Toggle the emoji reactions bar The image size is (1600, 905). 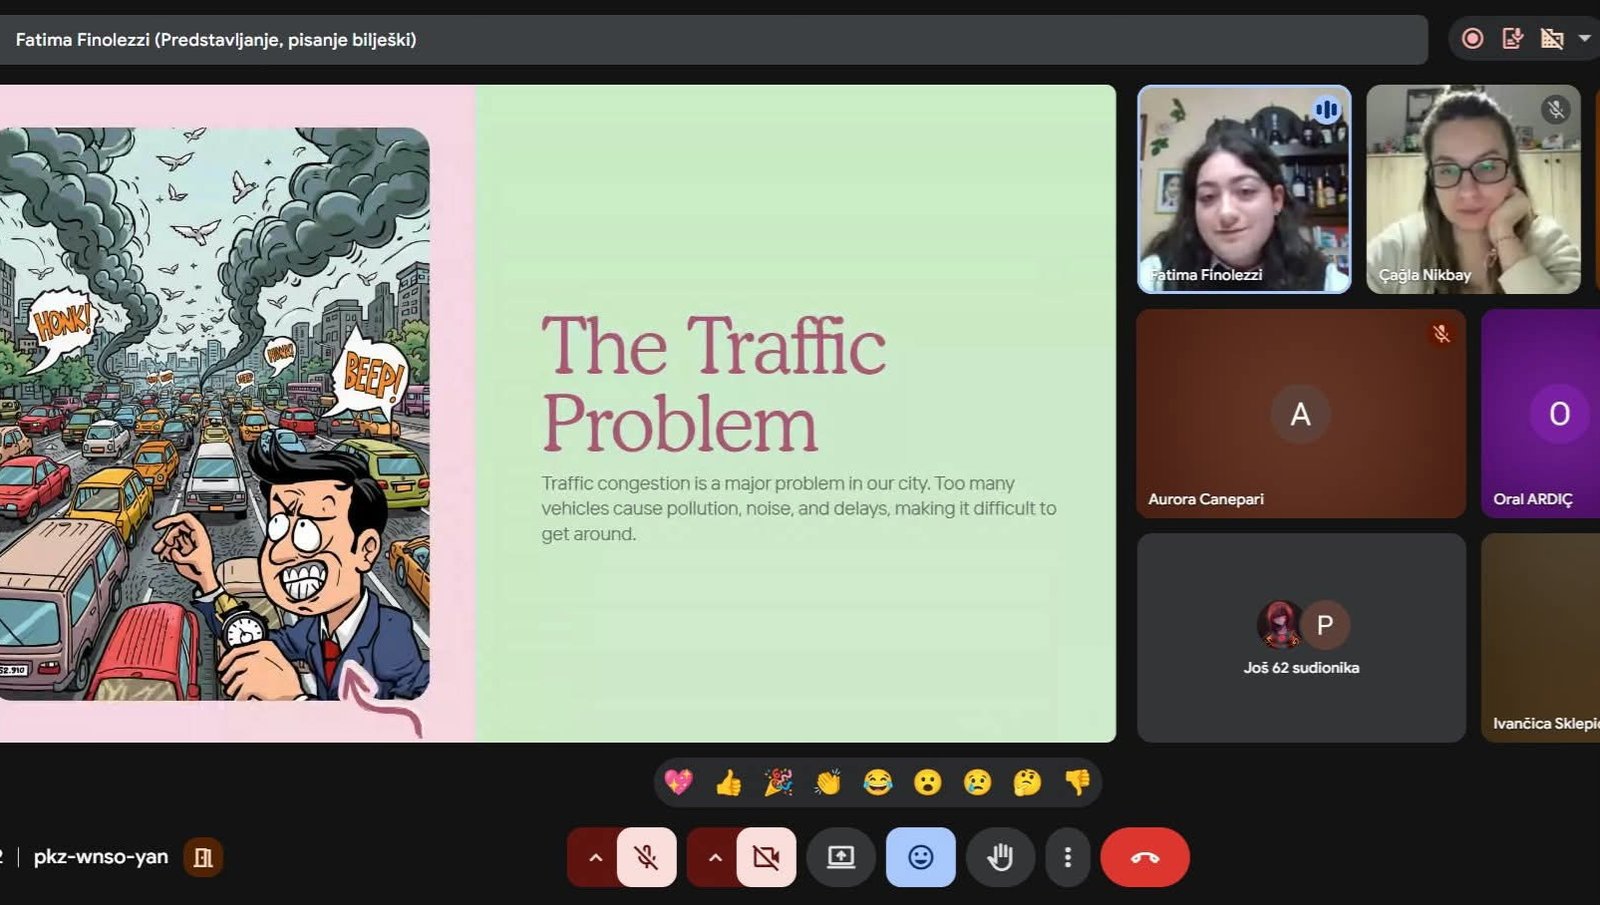point(920,857)
